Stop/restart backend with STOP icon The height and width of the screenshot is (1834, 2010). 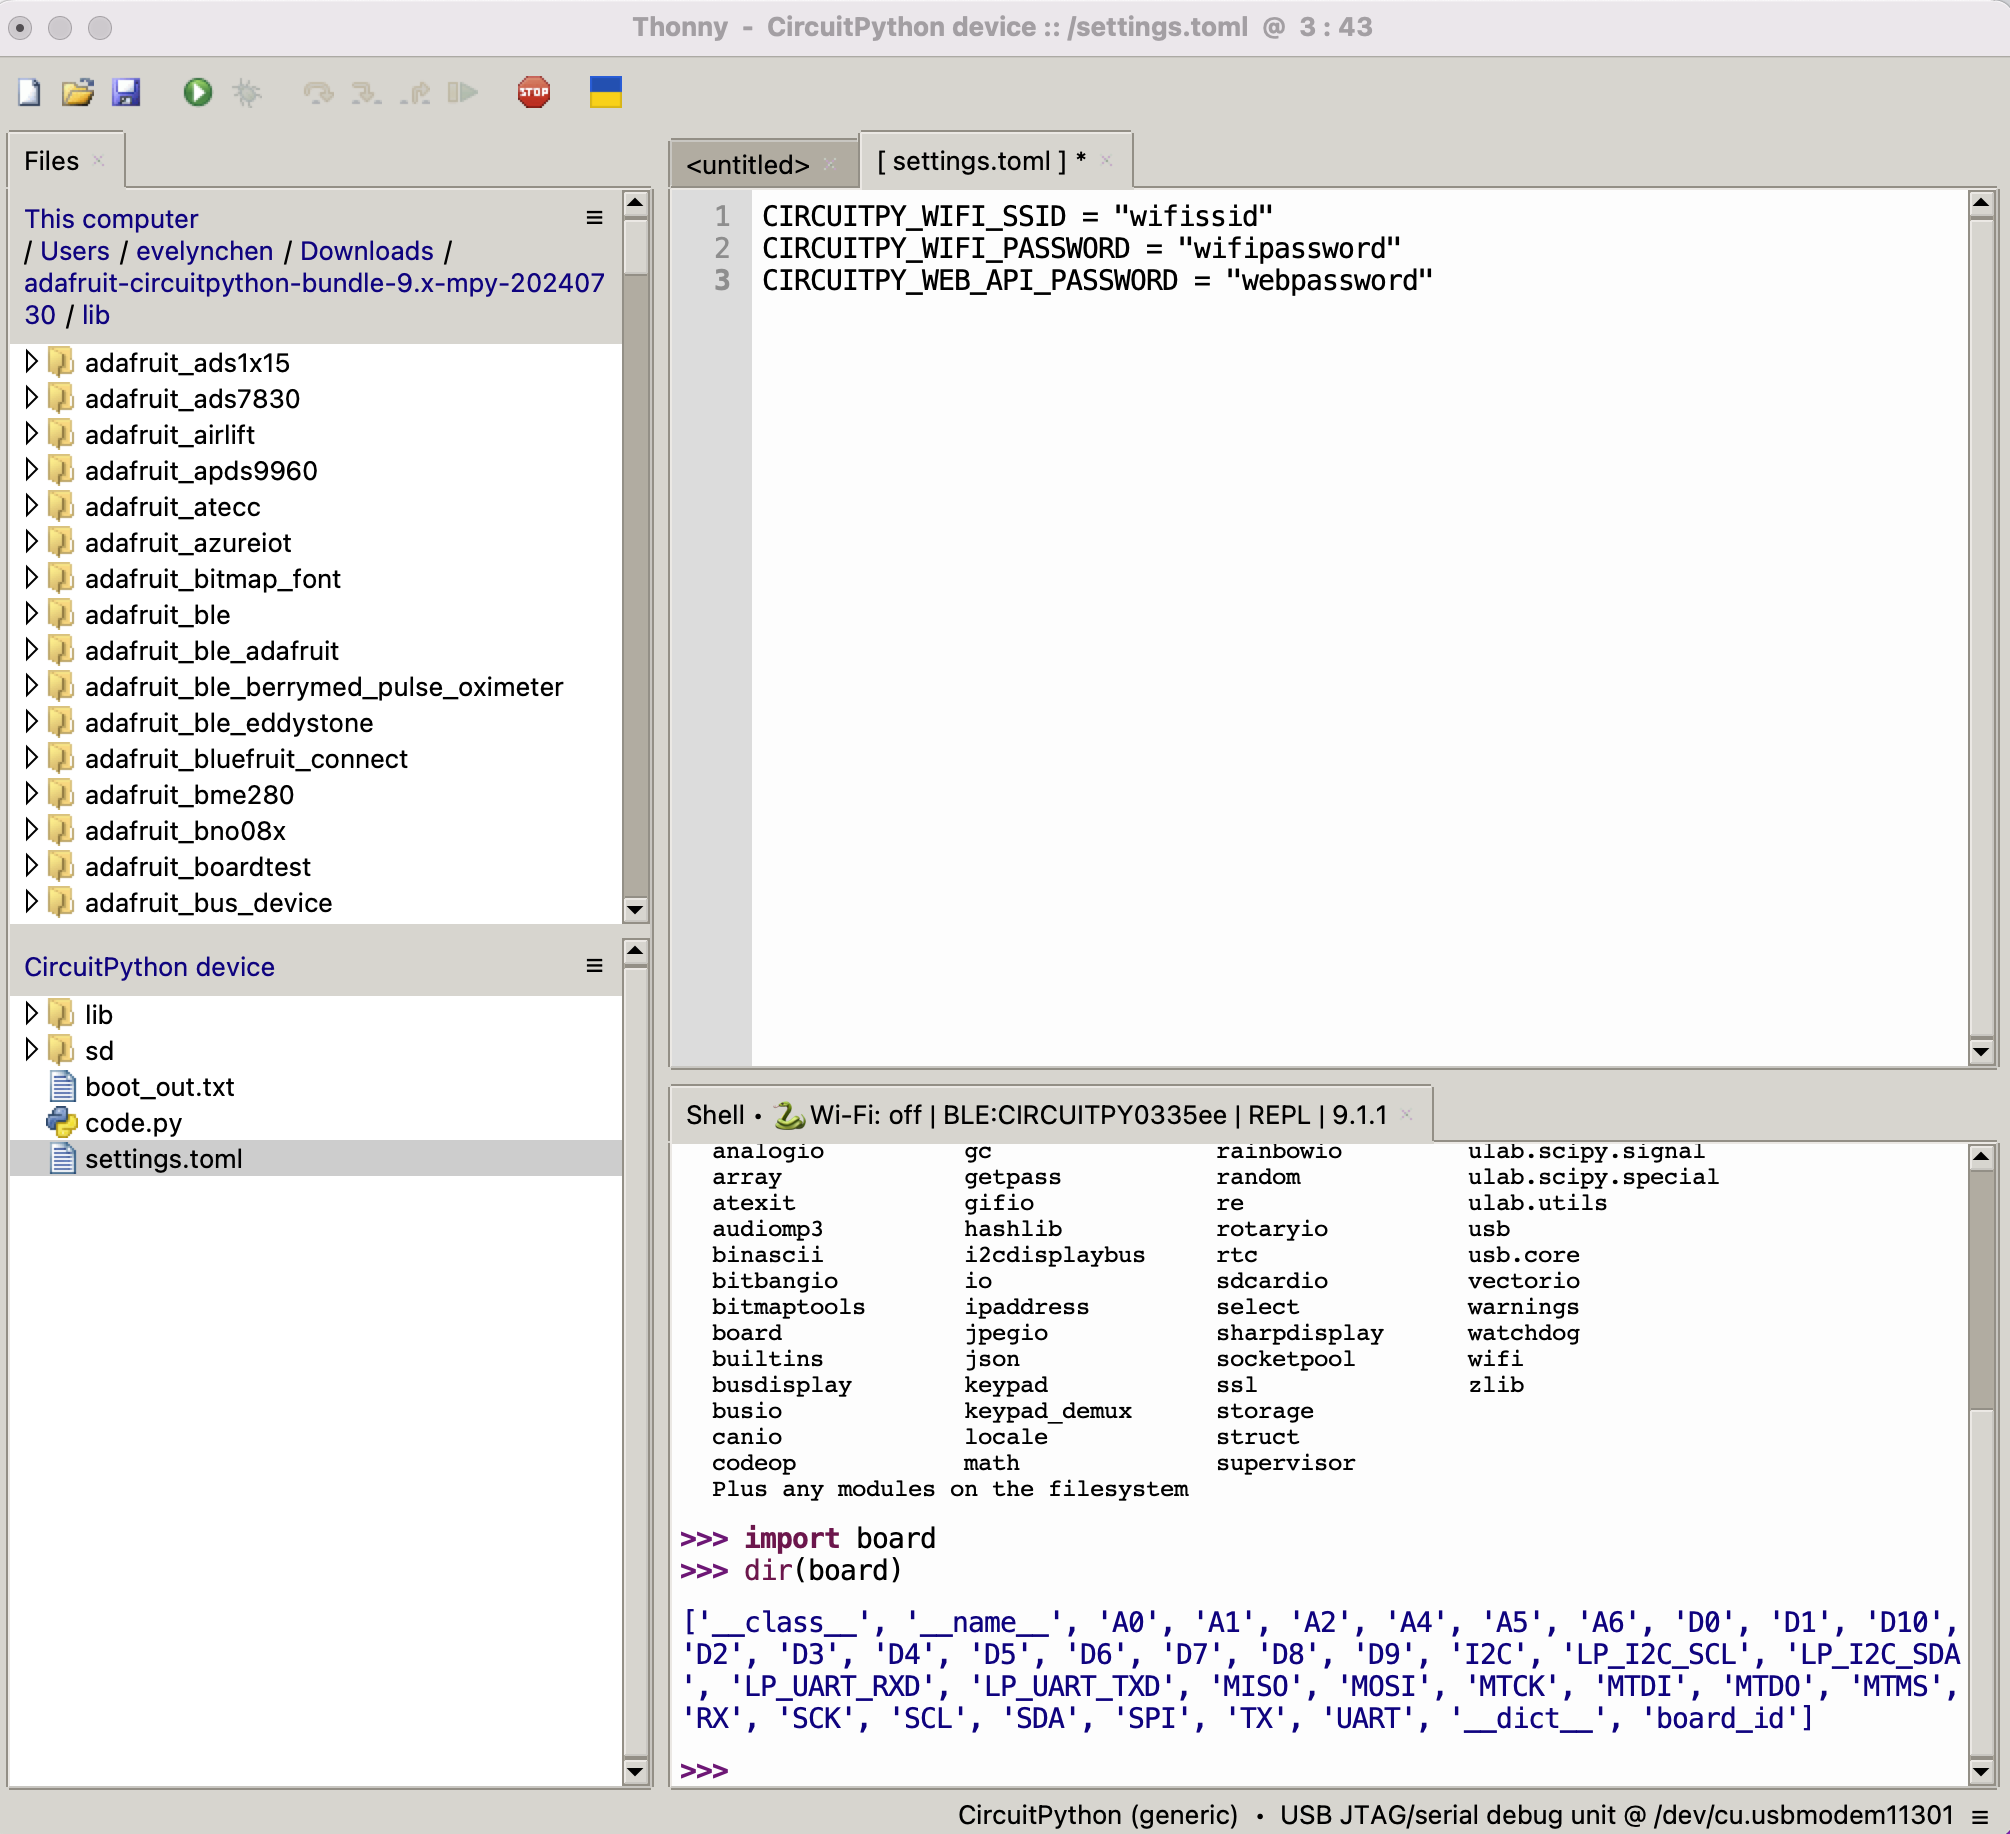coord(534,93)
